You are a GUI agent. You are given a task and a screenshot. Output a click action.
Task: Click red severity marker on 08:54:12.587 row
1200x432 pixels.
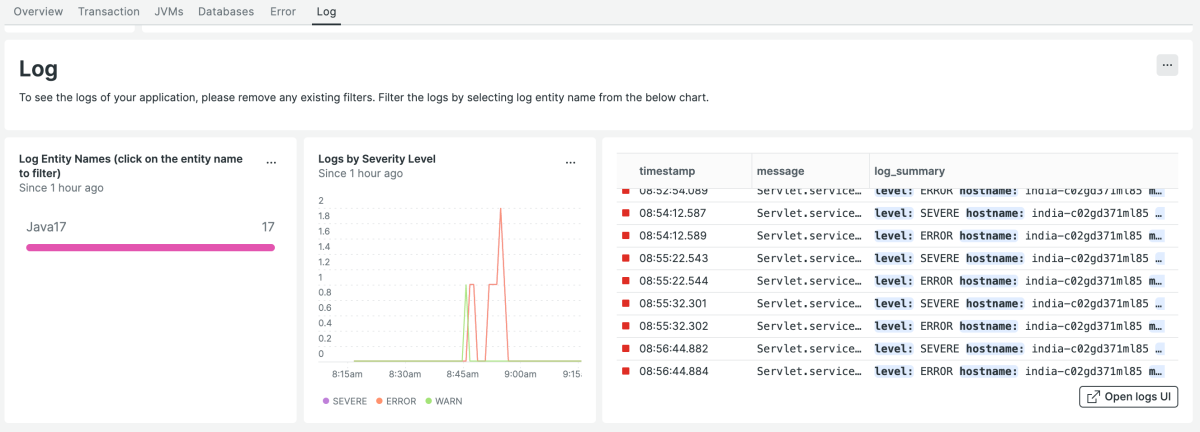pyautogui.click(x=627, y=213)
